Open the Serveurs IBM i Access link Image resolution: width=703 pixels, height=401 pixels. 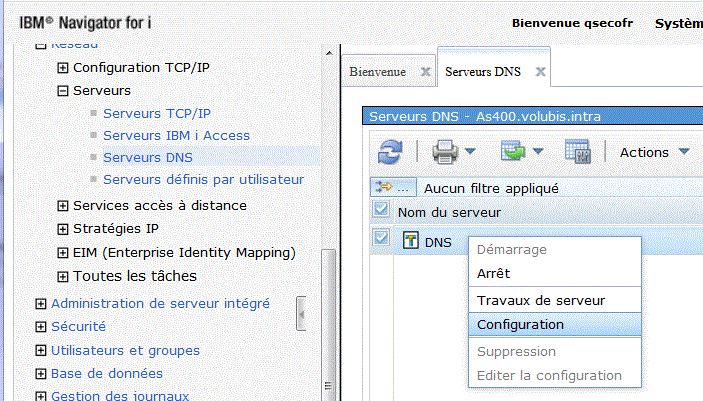(176, 135)
